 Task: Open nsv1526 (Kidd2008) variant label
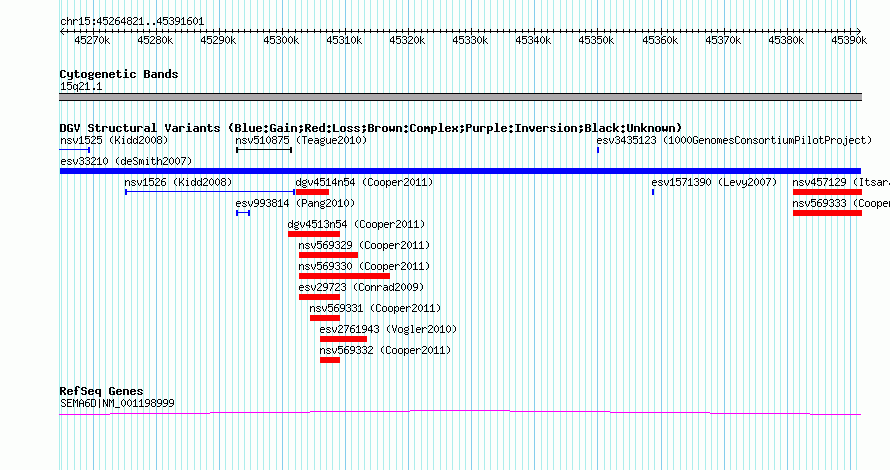pos(178,182)
